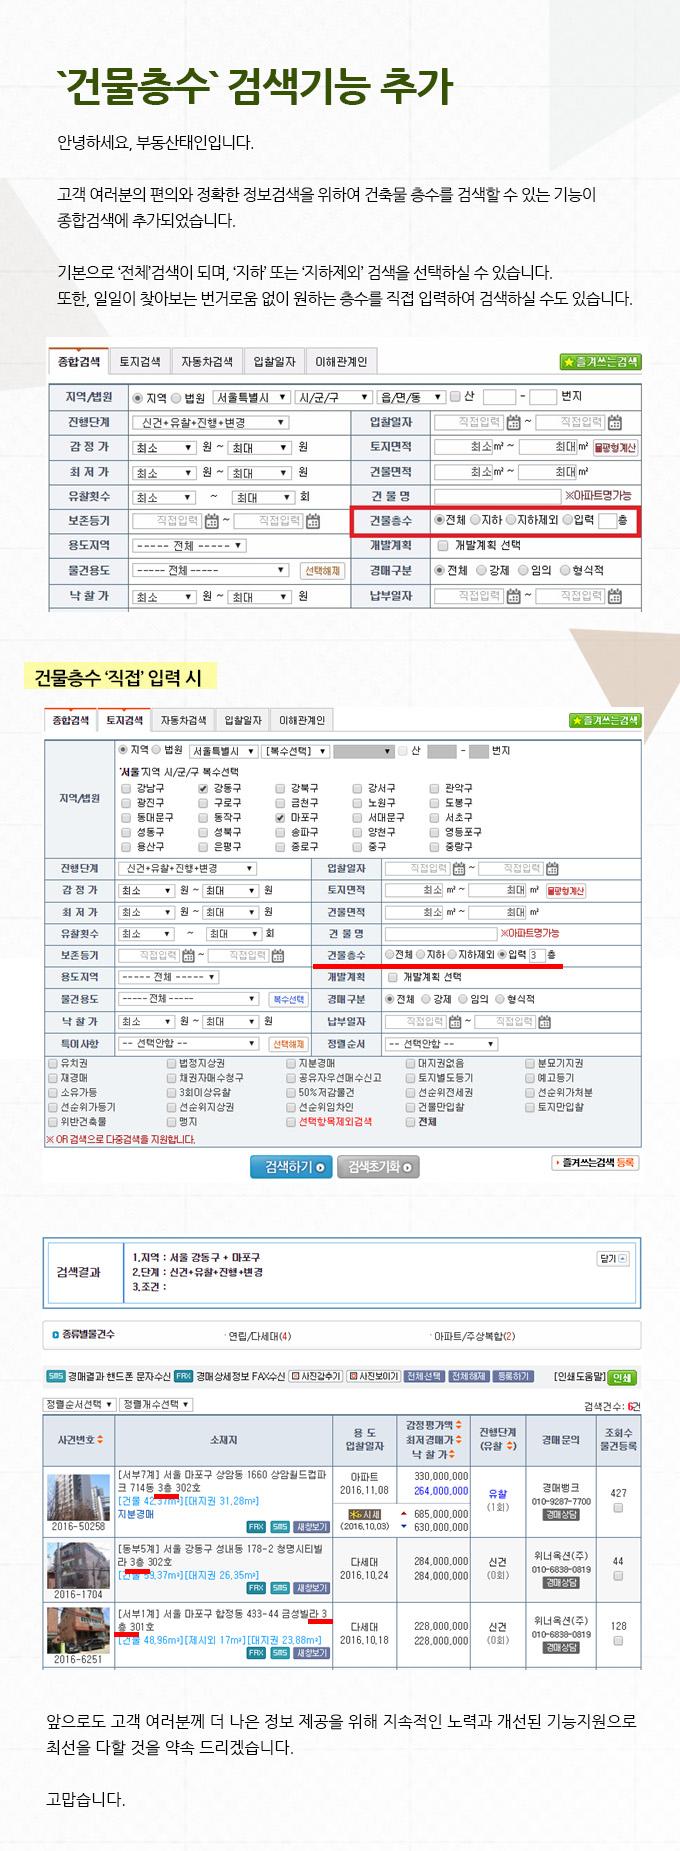Screen dimensions: 680x1851
Task: Click the 사진감추기 hide photos icon button
Action: [x=316, y=1376]
